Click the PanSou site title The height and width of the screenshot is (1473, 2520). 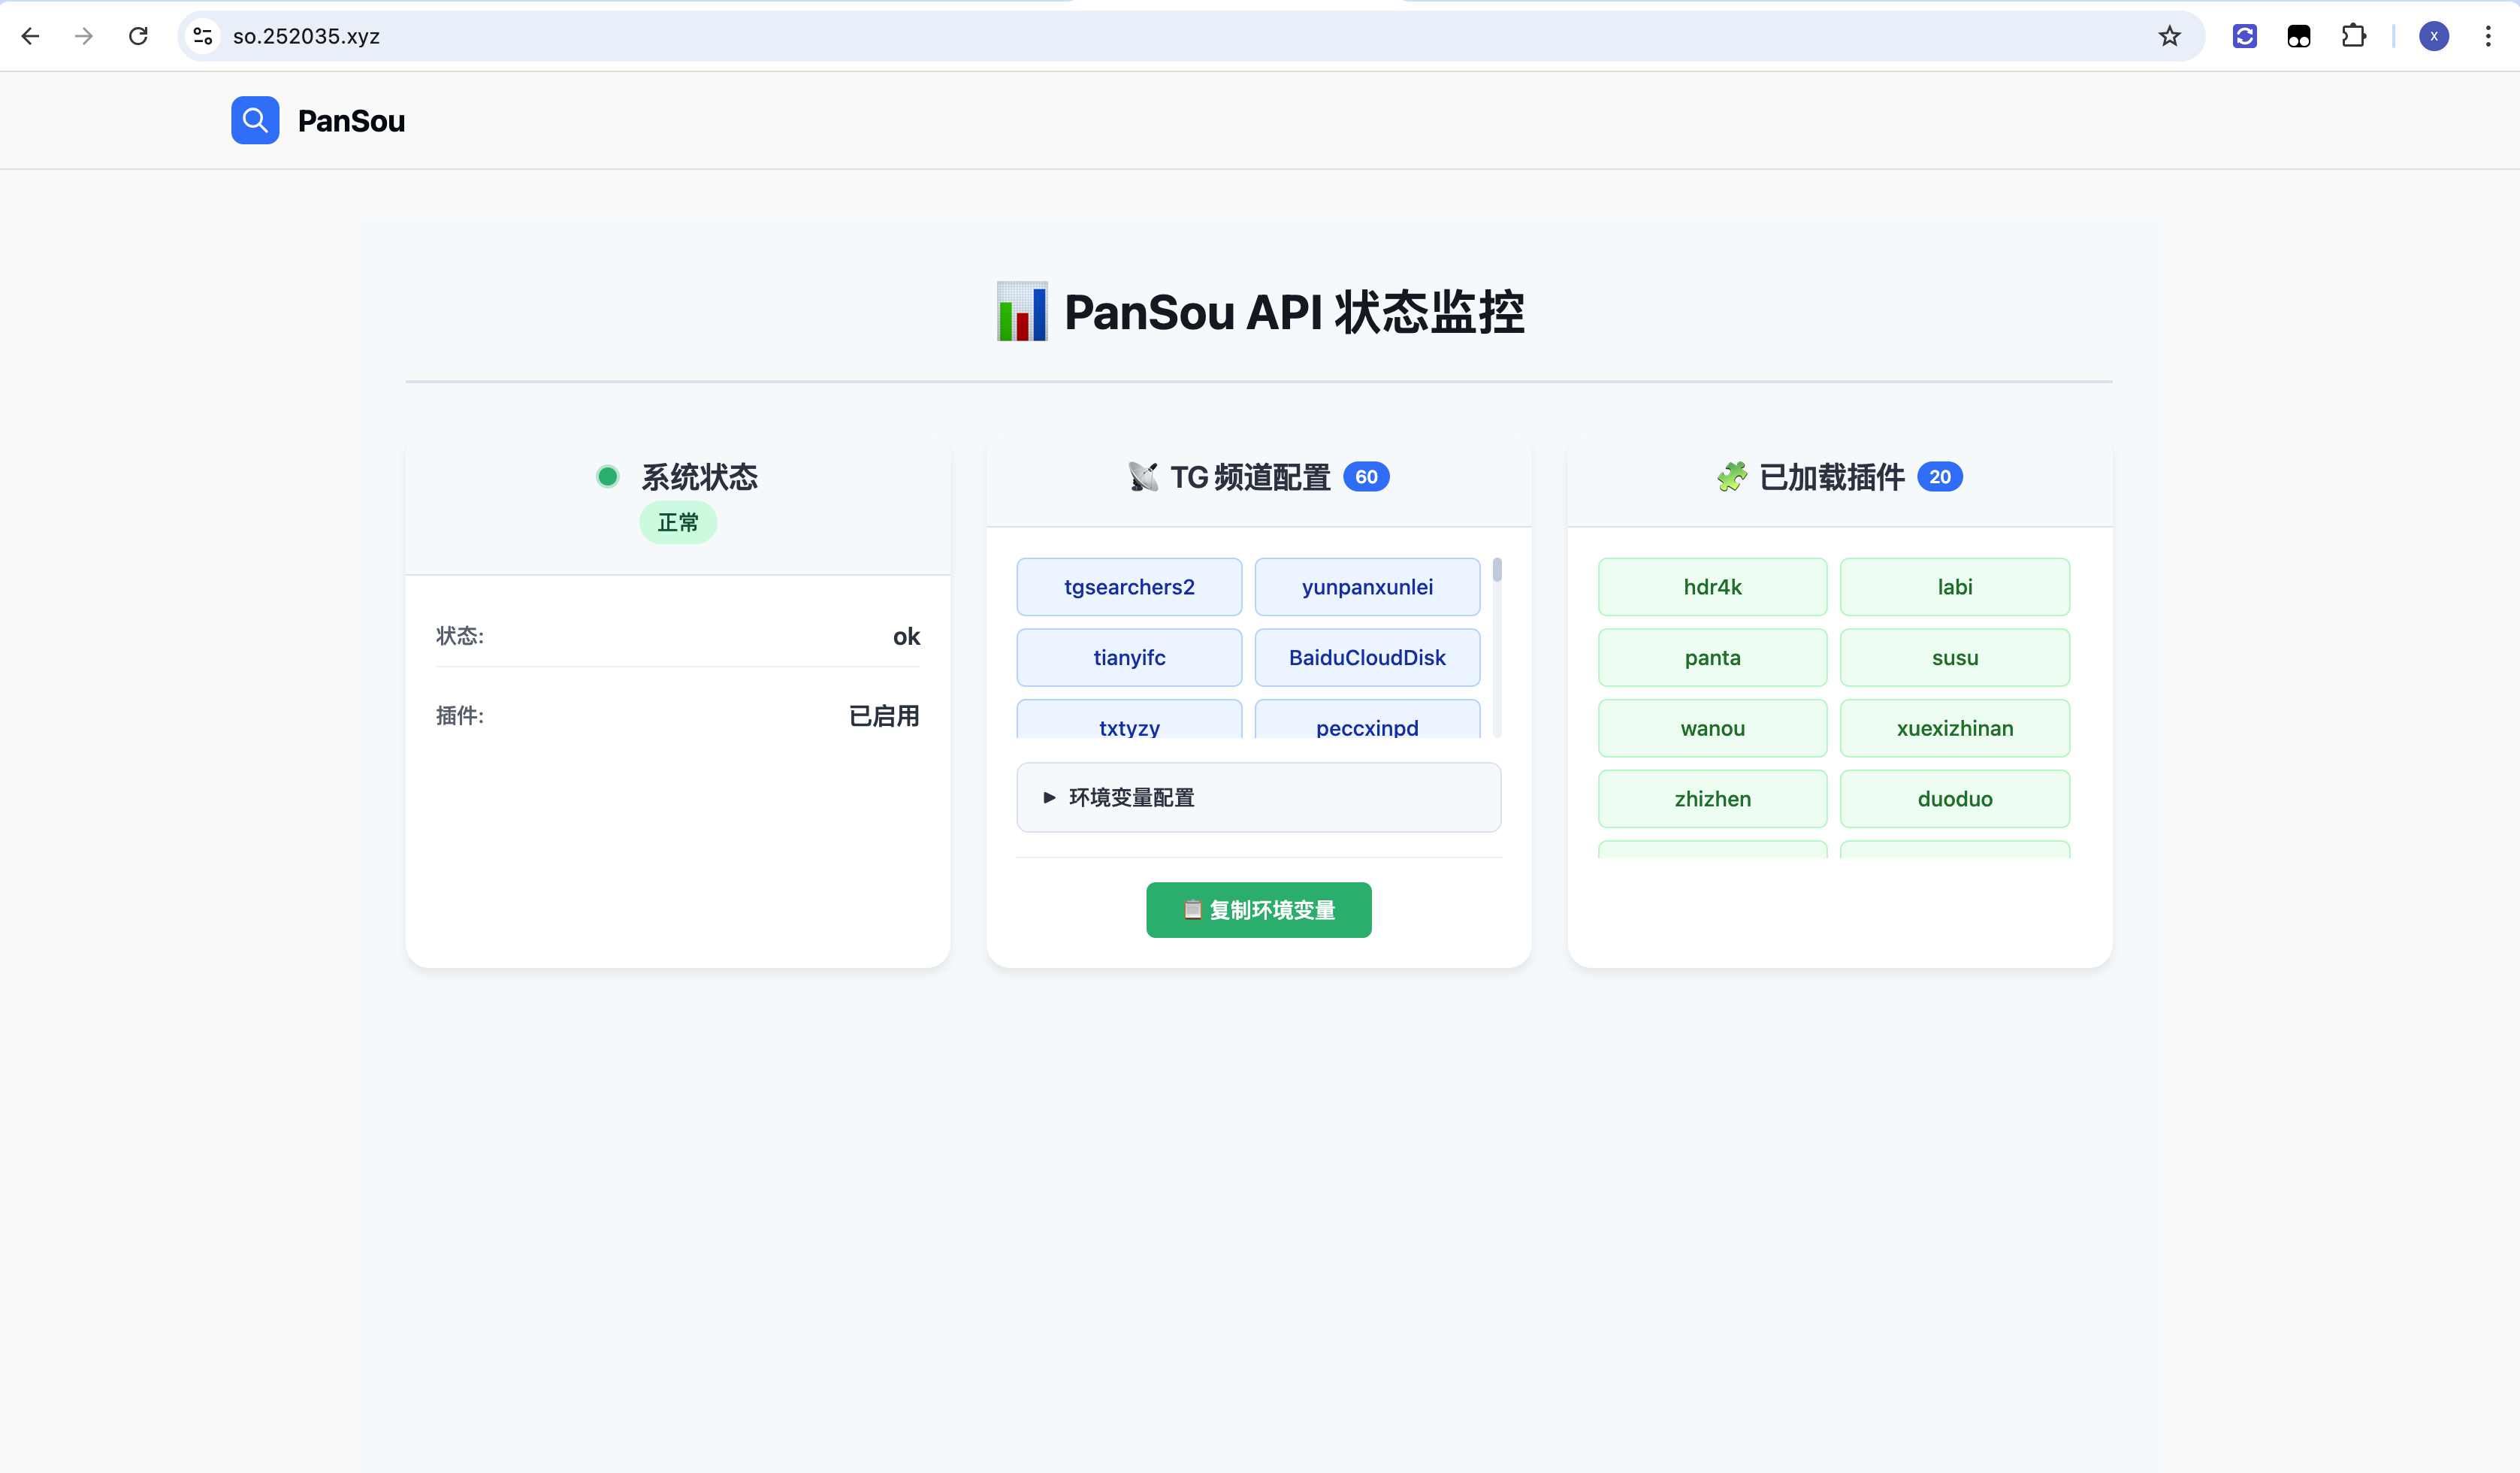tap(351, 121)
